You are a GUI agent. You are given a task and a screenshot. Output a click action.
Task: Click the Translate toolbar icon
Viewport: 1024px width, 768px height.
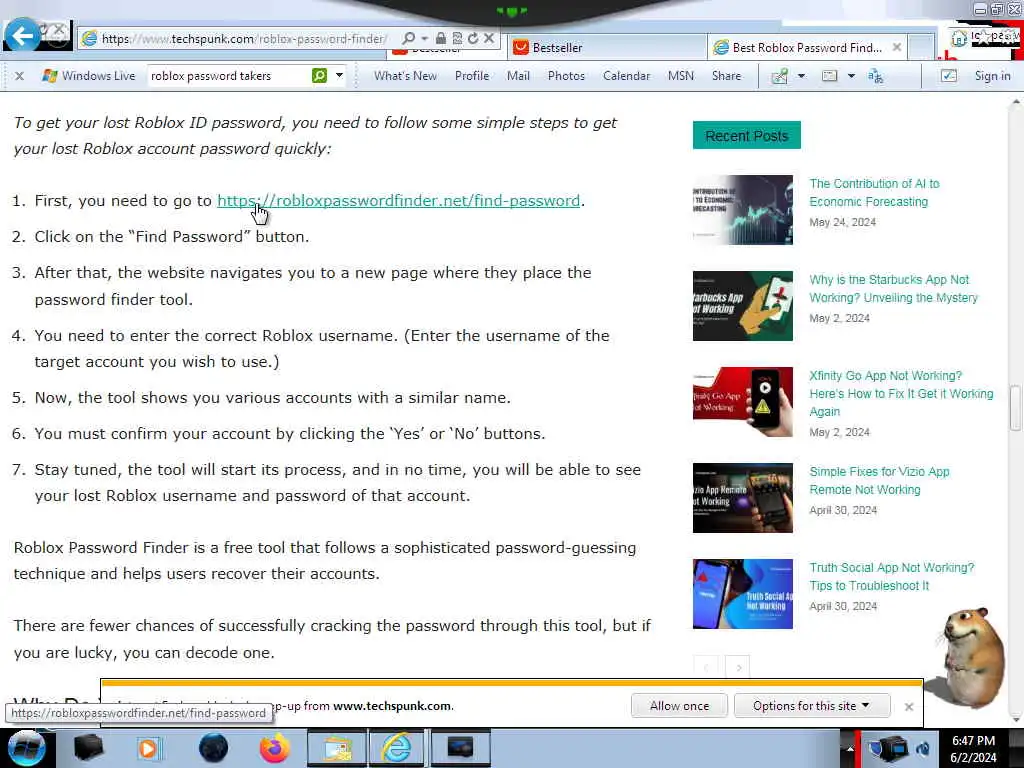point(875,76)
